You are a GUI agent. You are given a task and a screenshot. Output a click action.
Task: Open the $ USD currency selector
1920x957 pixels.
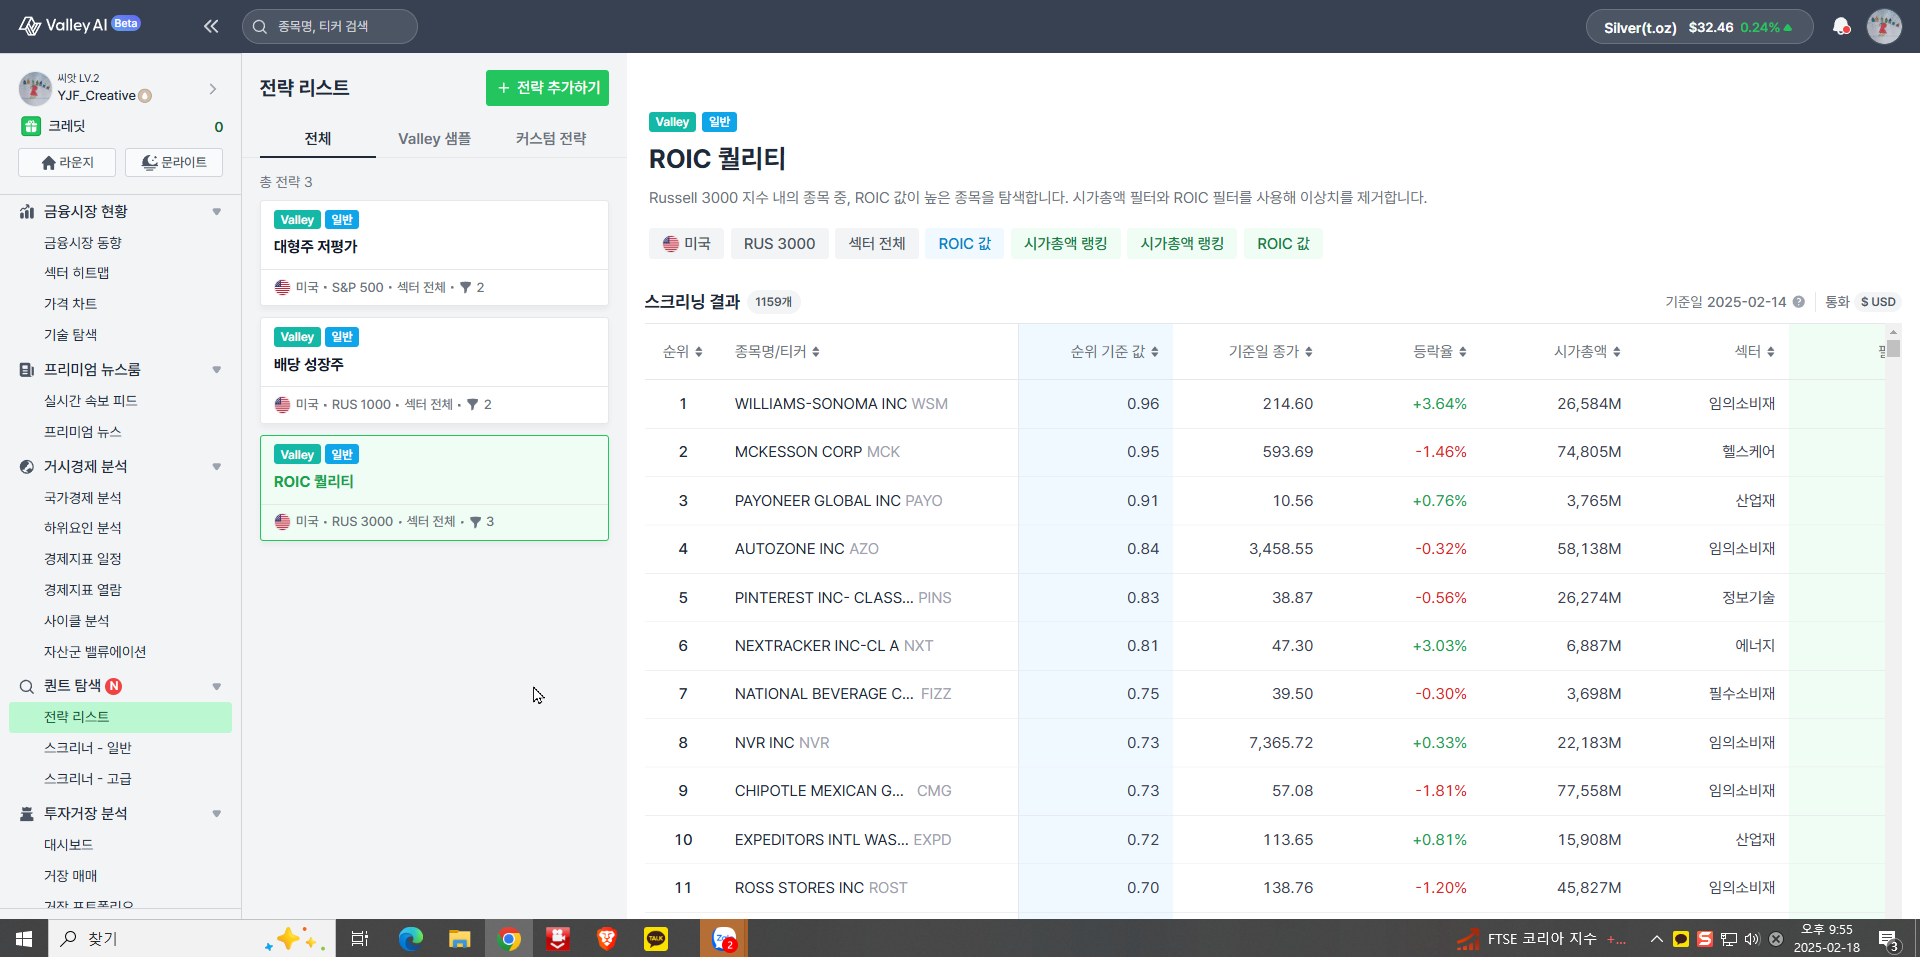pos(1878,302)
